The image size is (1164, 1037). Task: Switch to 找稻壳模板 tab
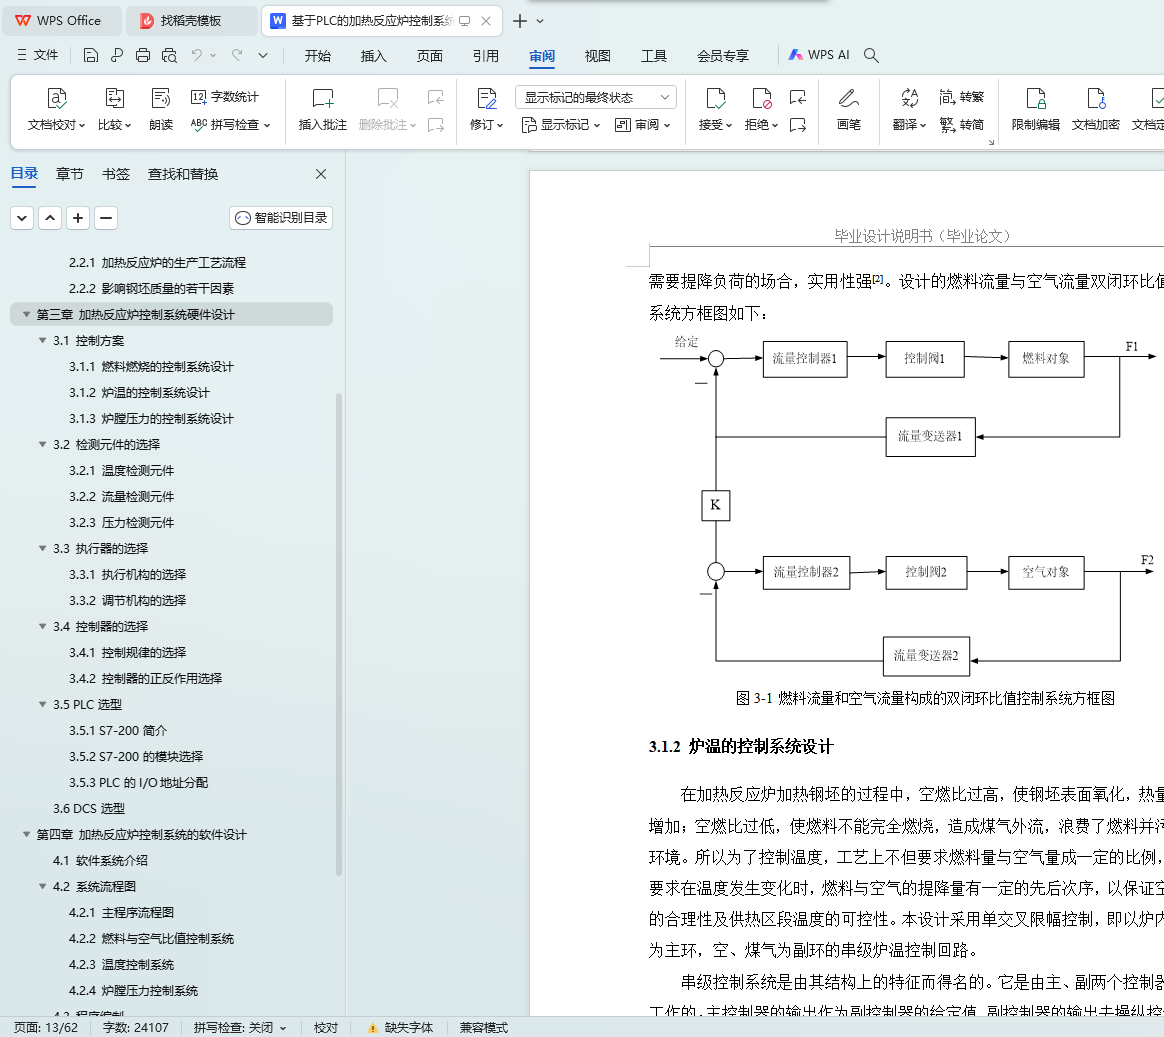[x=192, y=21]
